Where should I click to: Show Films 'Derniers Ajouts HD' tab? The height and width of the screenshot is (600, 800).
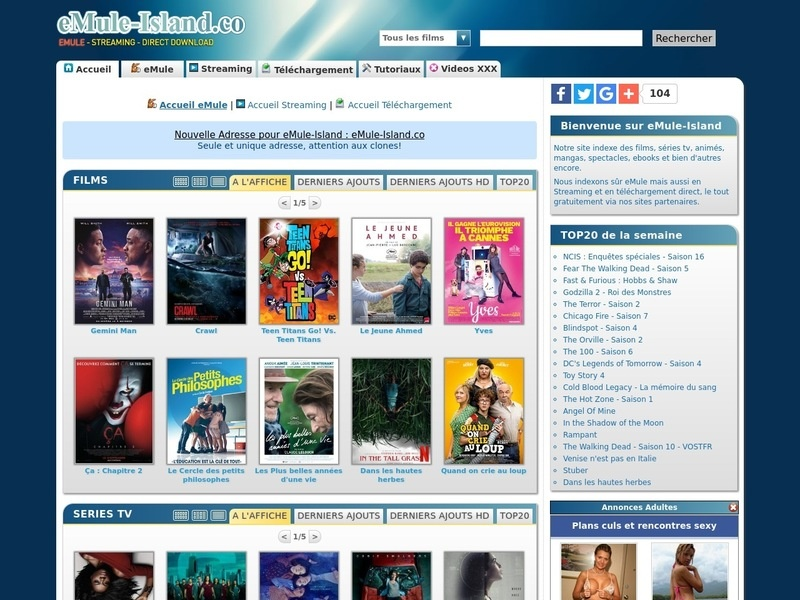[x=439, y=182]
